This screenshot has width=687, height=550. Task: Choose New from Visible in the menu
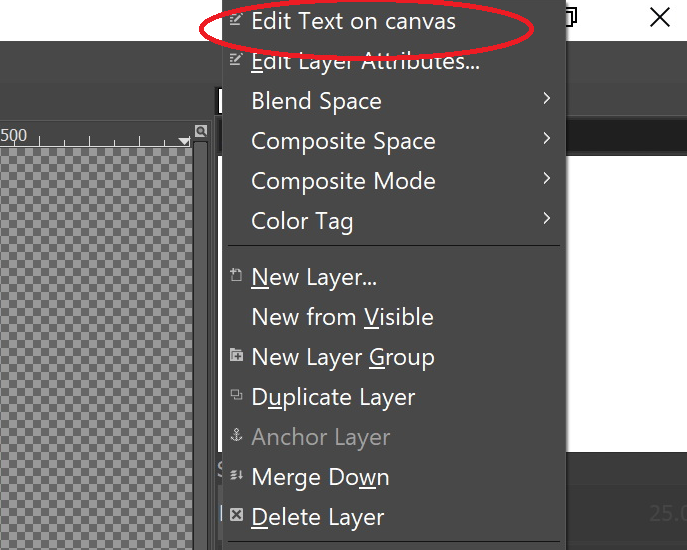coord(342,317)
